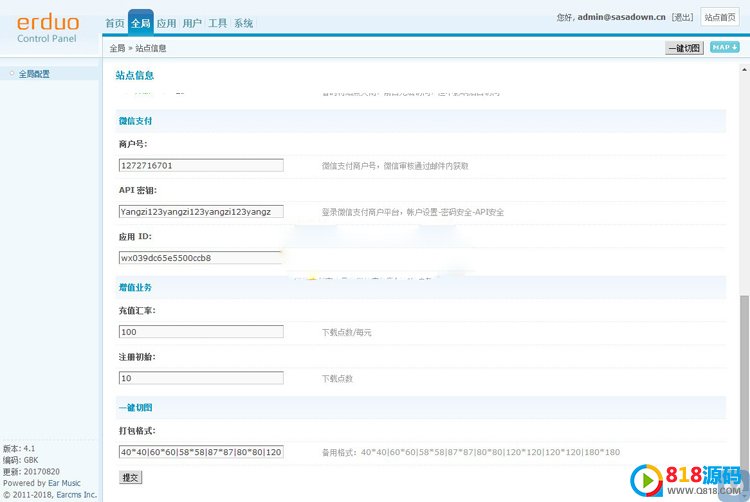750x502 pixels.
Task: Click the 充值汇率 input field
Action: (x=201, y=332)
